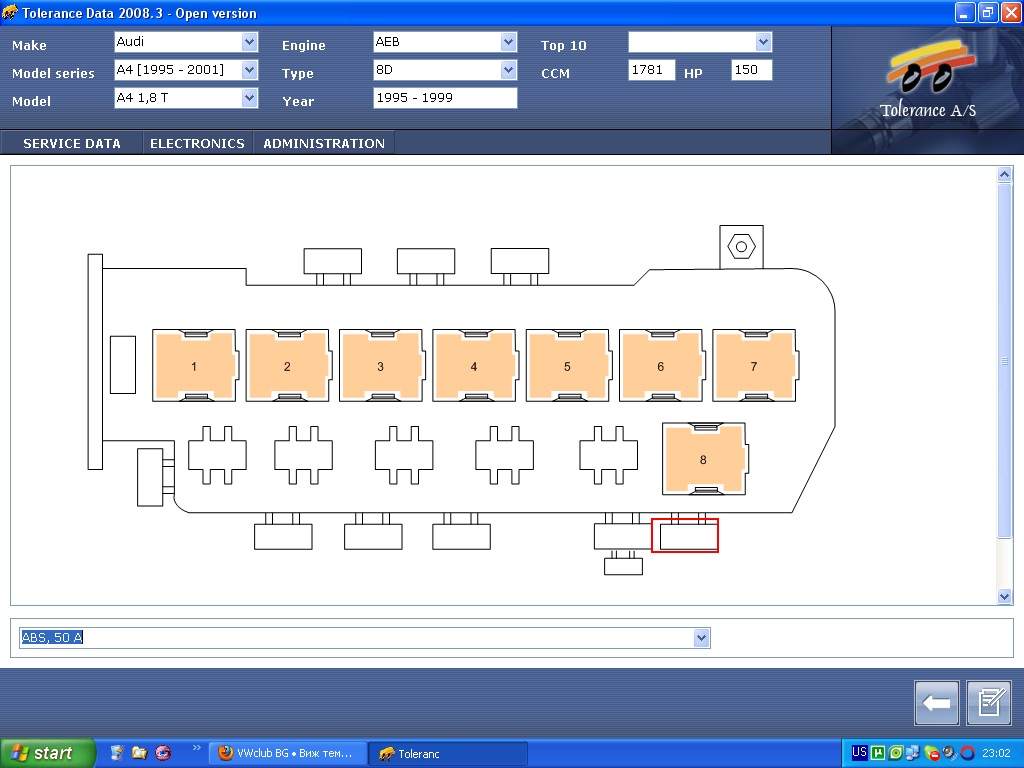
Task: Open the notes edit icon
Action: point(989,703)
